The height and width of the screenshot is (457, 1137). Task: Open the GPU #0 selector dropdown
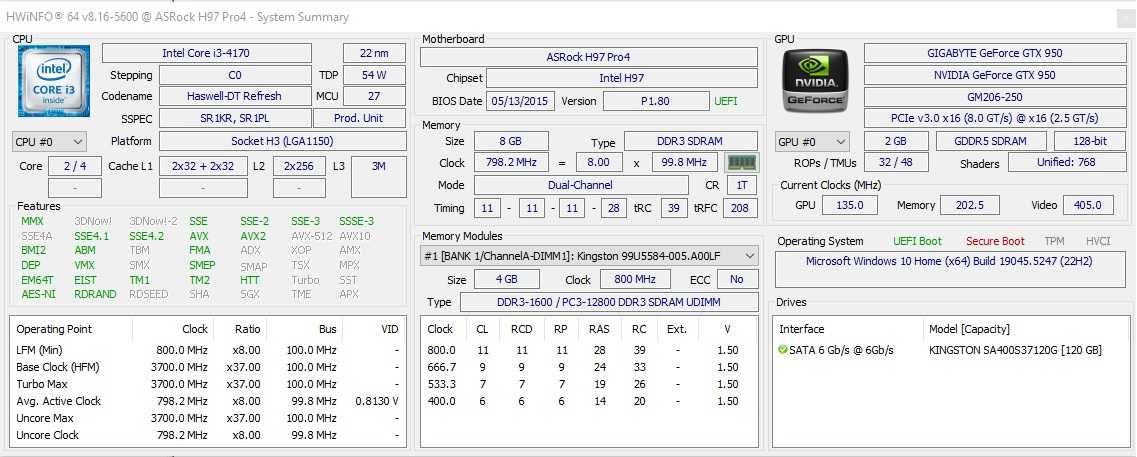point(812,141)
